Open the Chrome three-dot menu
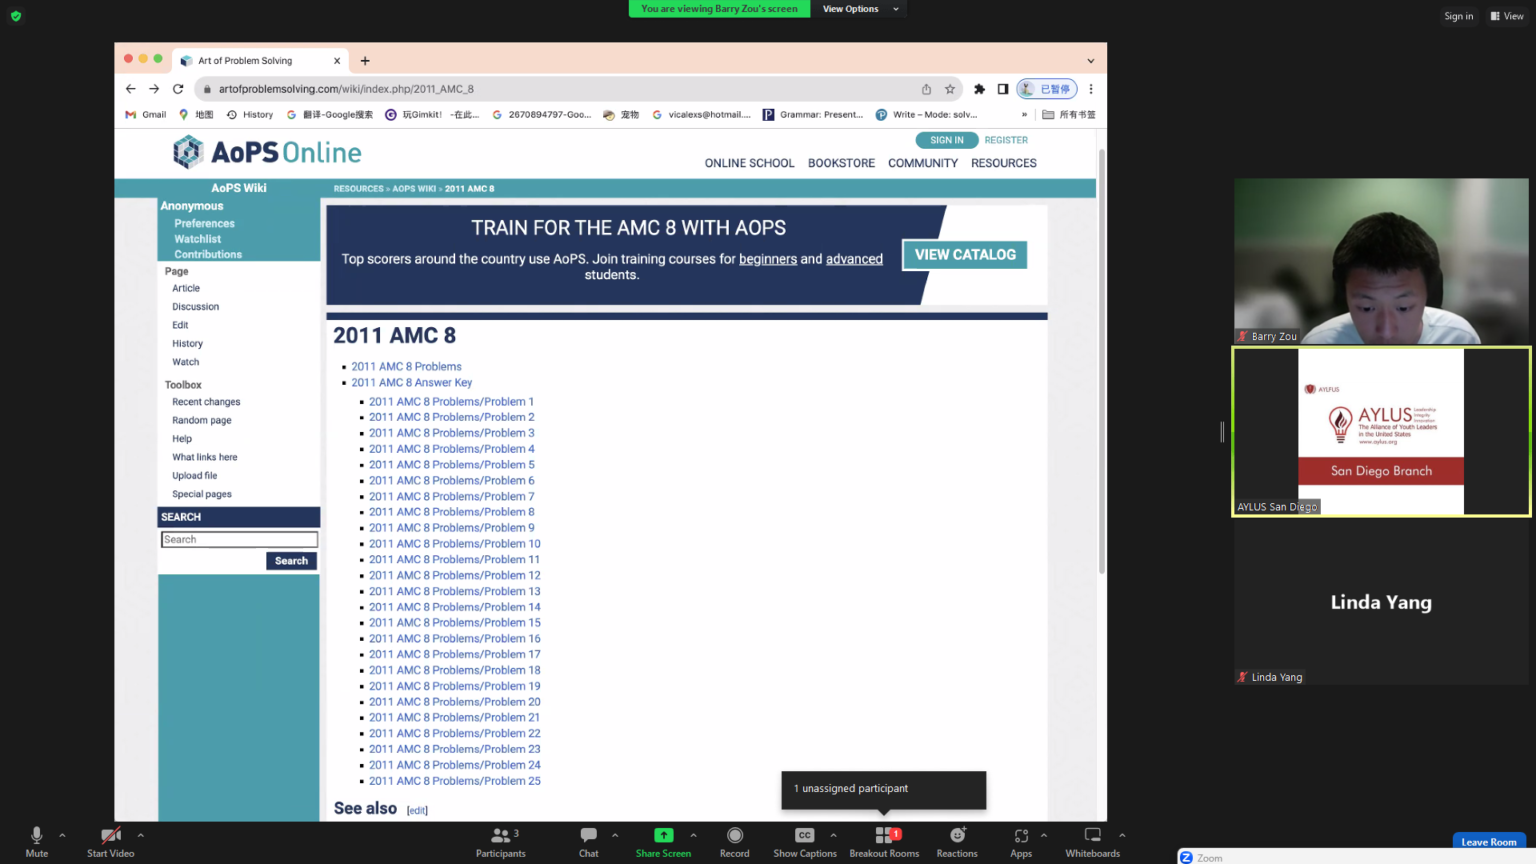Screen dimensions: 1536x864 1091,89
